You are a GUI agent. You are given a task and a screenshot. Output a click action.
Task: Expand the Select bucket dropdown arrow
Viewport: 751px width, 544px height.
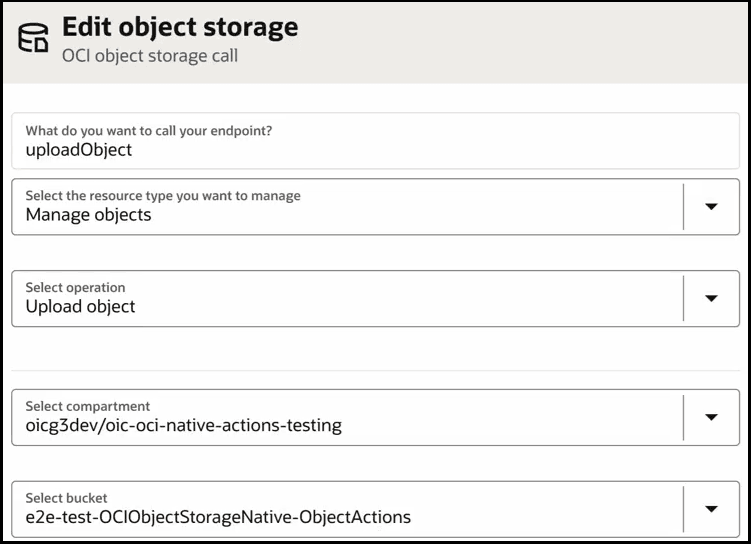711,508
